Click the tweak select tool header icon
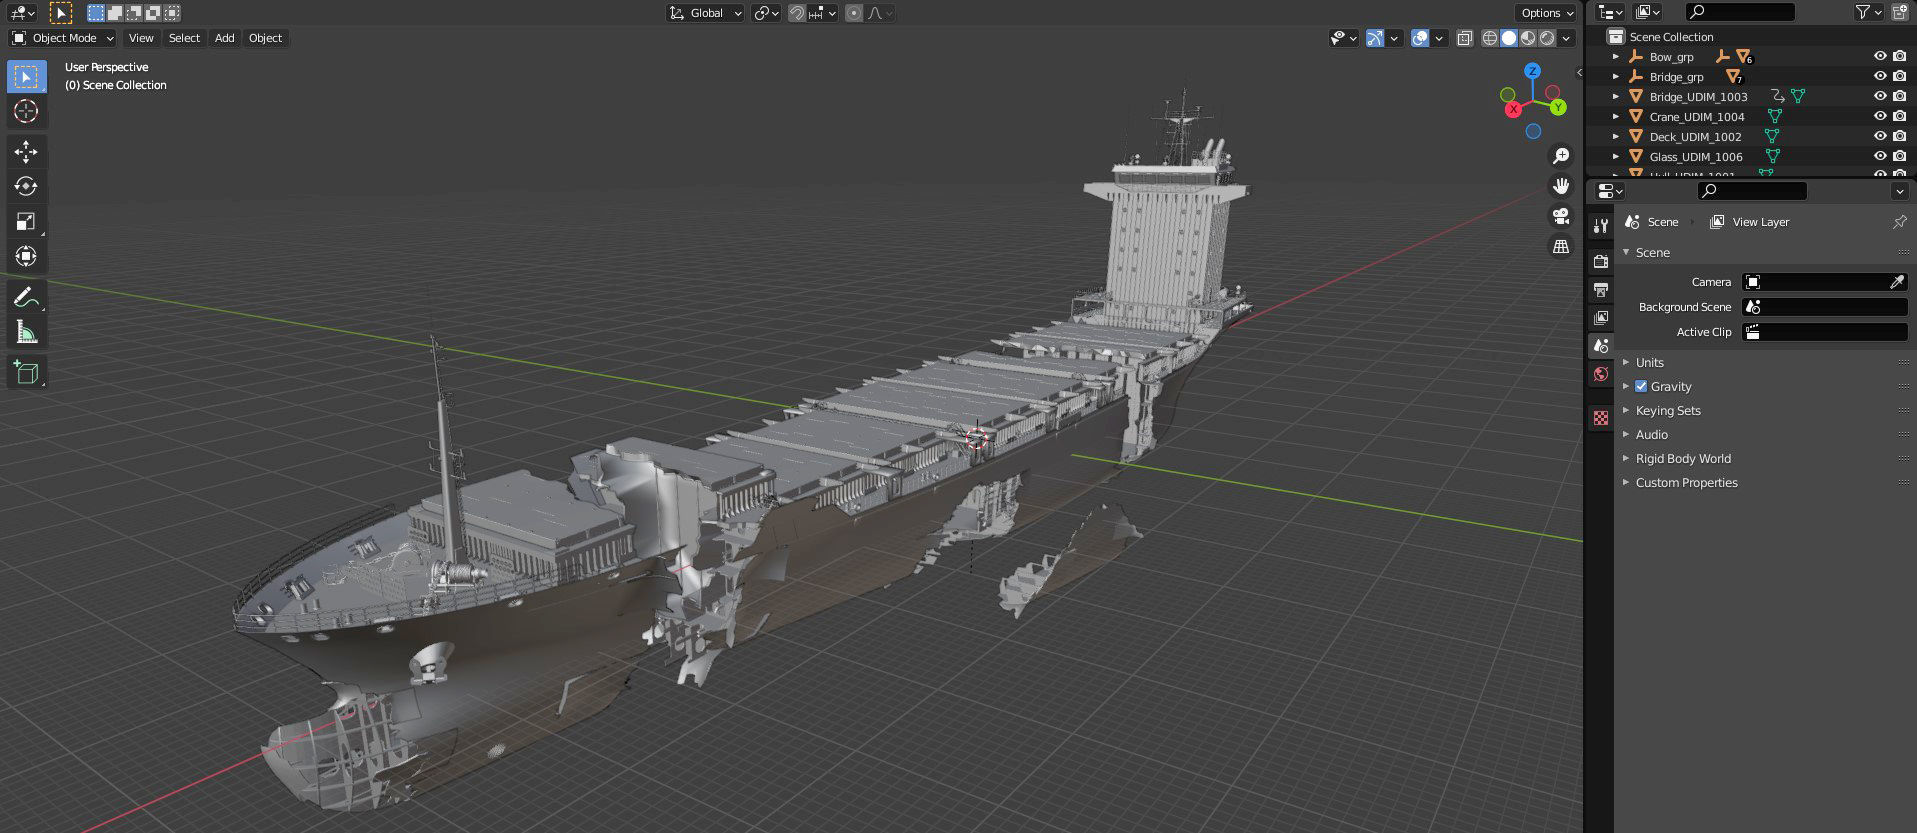Image resolution: width=1917 pixels, height=833 pixels. tap(61, 13)
